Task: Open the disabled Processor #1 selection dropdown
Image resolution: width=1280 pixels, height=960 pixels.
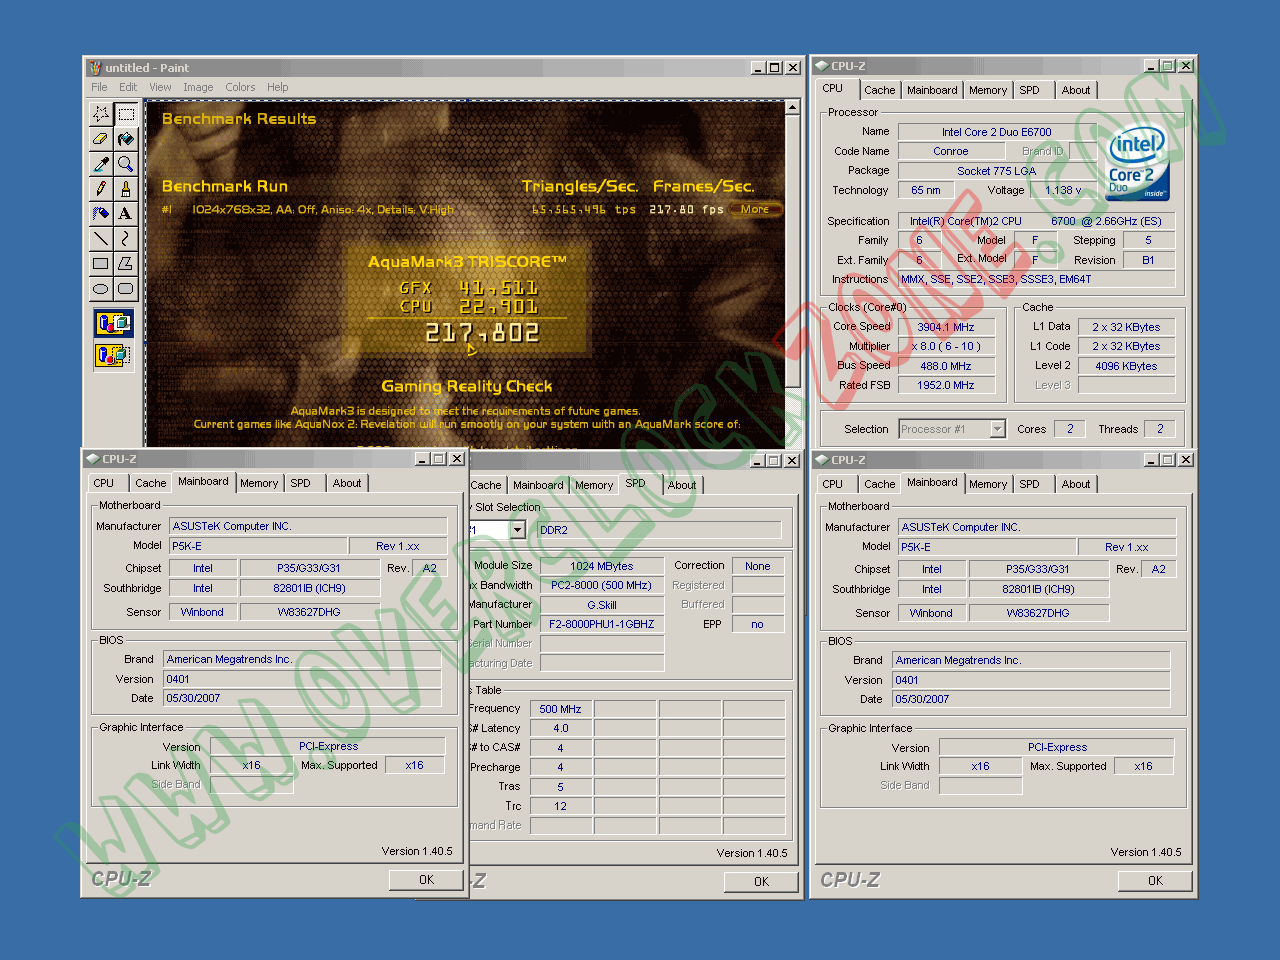Action: coord(952,429)
